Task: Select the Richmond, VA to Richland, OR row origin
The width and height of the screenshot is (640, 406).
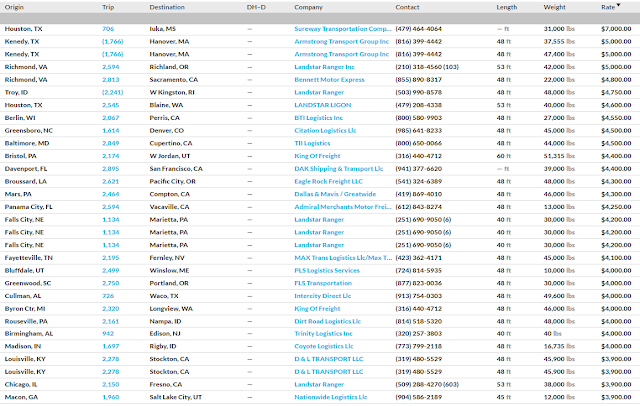Action: pyautogui.click(x=26, y=67)
